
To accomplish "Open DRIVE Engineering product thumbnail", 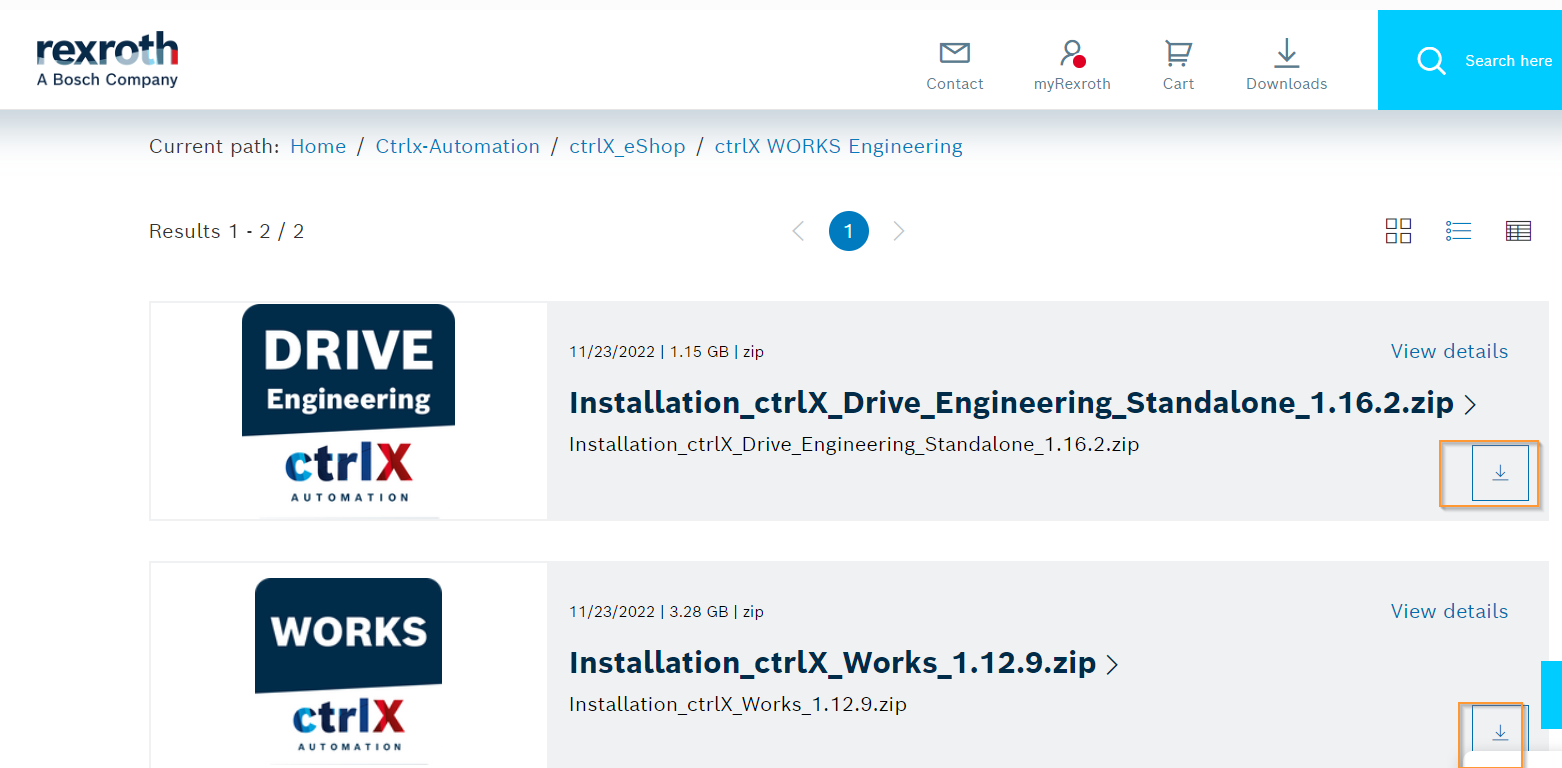I will pyautogui.click(x=348, y=411).
